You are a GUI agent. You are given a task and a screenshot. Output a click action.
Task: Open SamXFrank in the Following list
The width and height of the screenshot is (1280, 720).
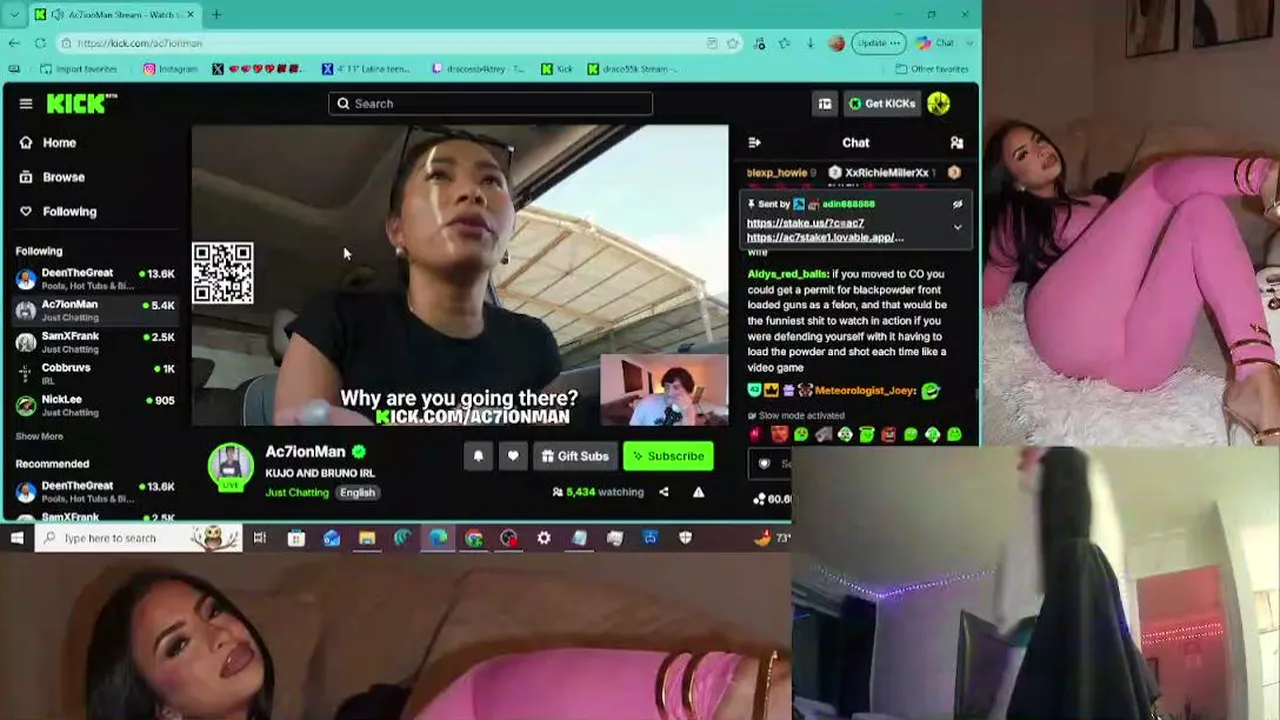click(x=96, y=342)
